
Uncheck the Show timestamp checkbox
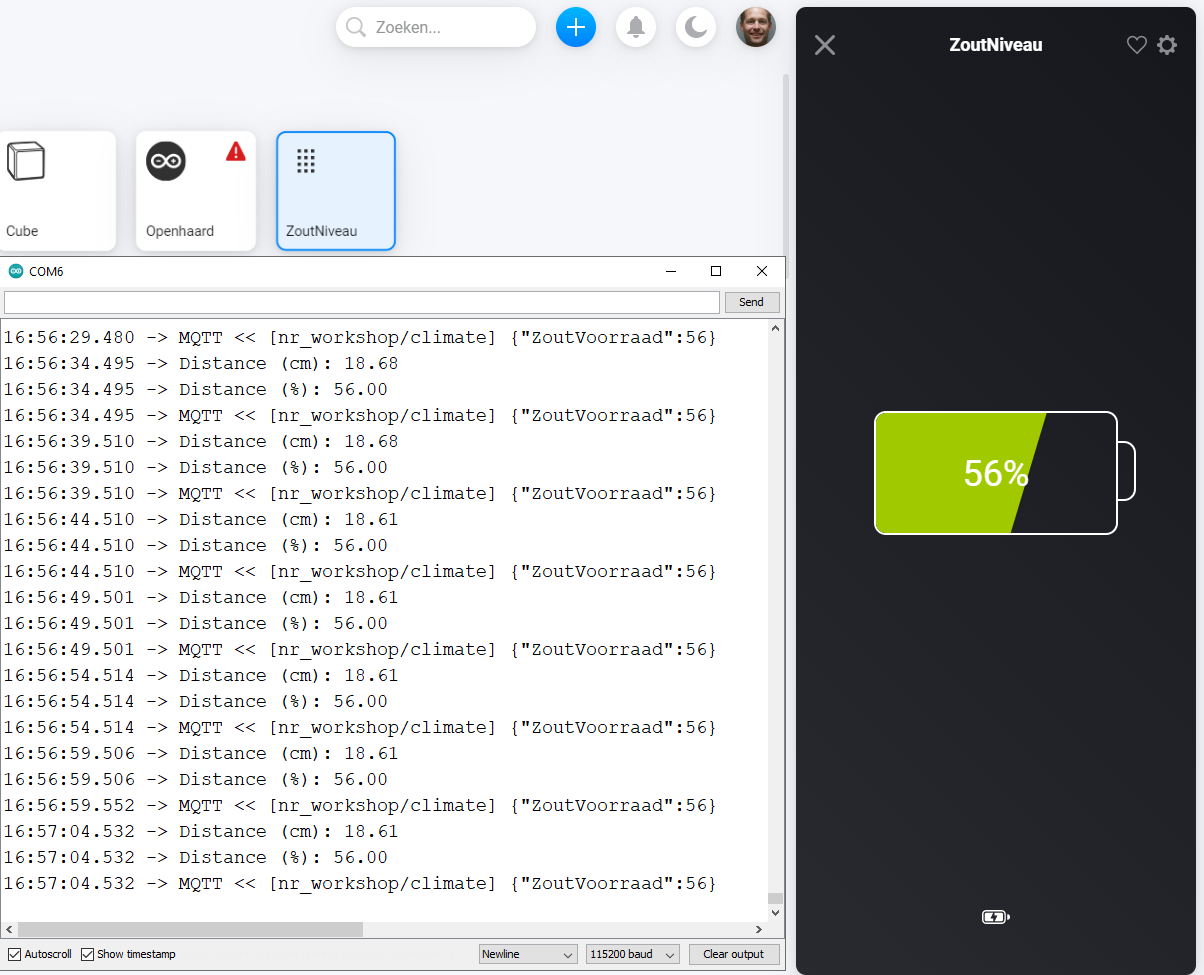coord(88,954)
